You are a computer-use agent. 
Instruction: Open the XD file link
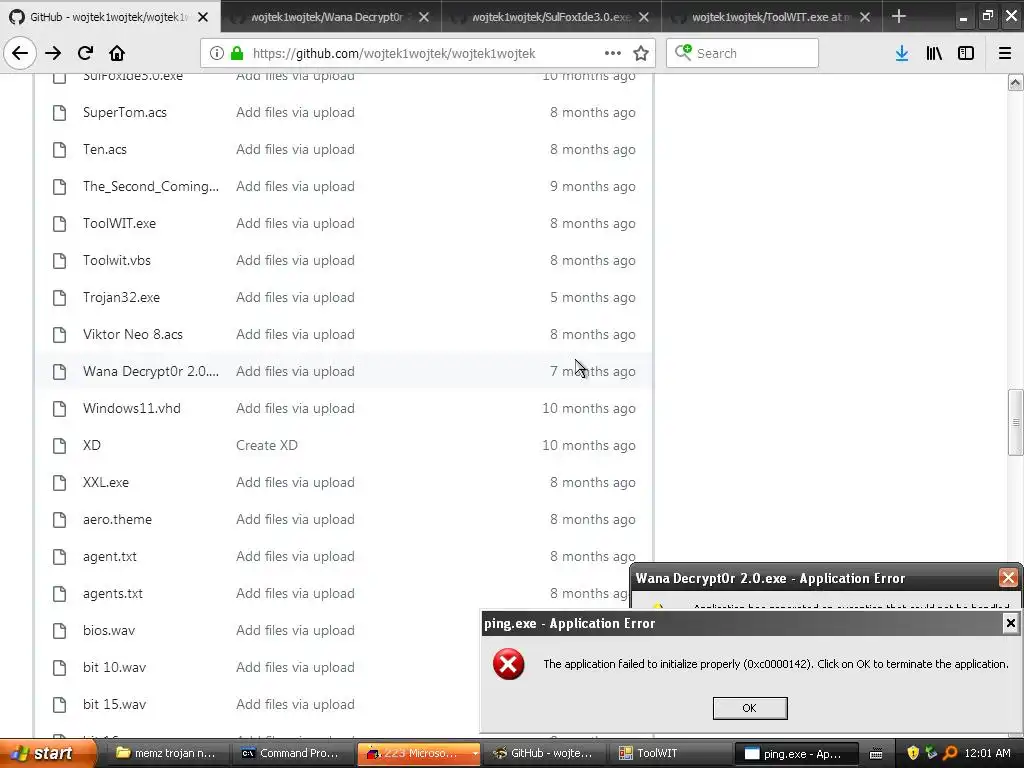[91, 445]
